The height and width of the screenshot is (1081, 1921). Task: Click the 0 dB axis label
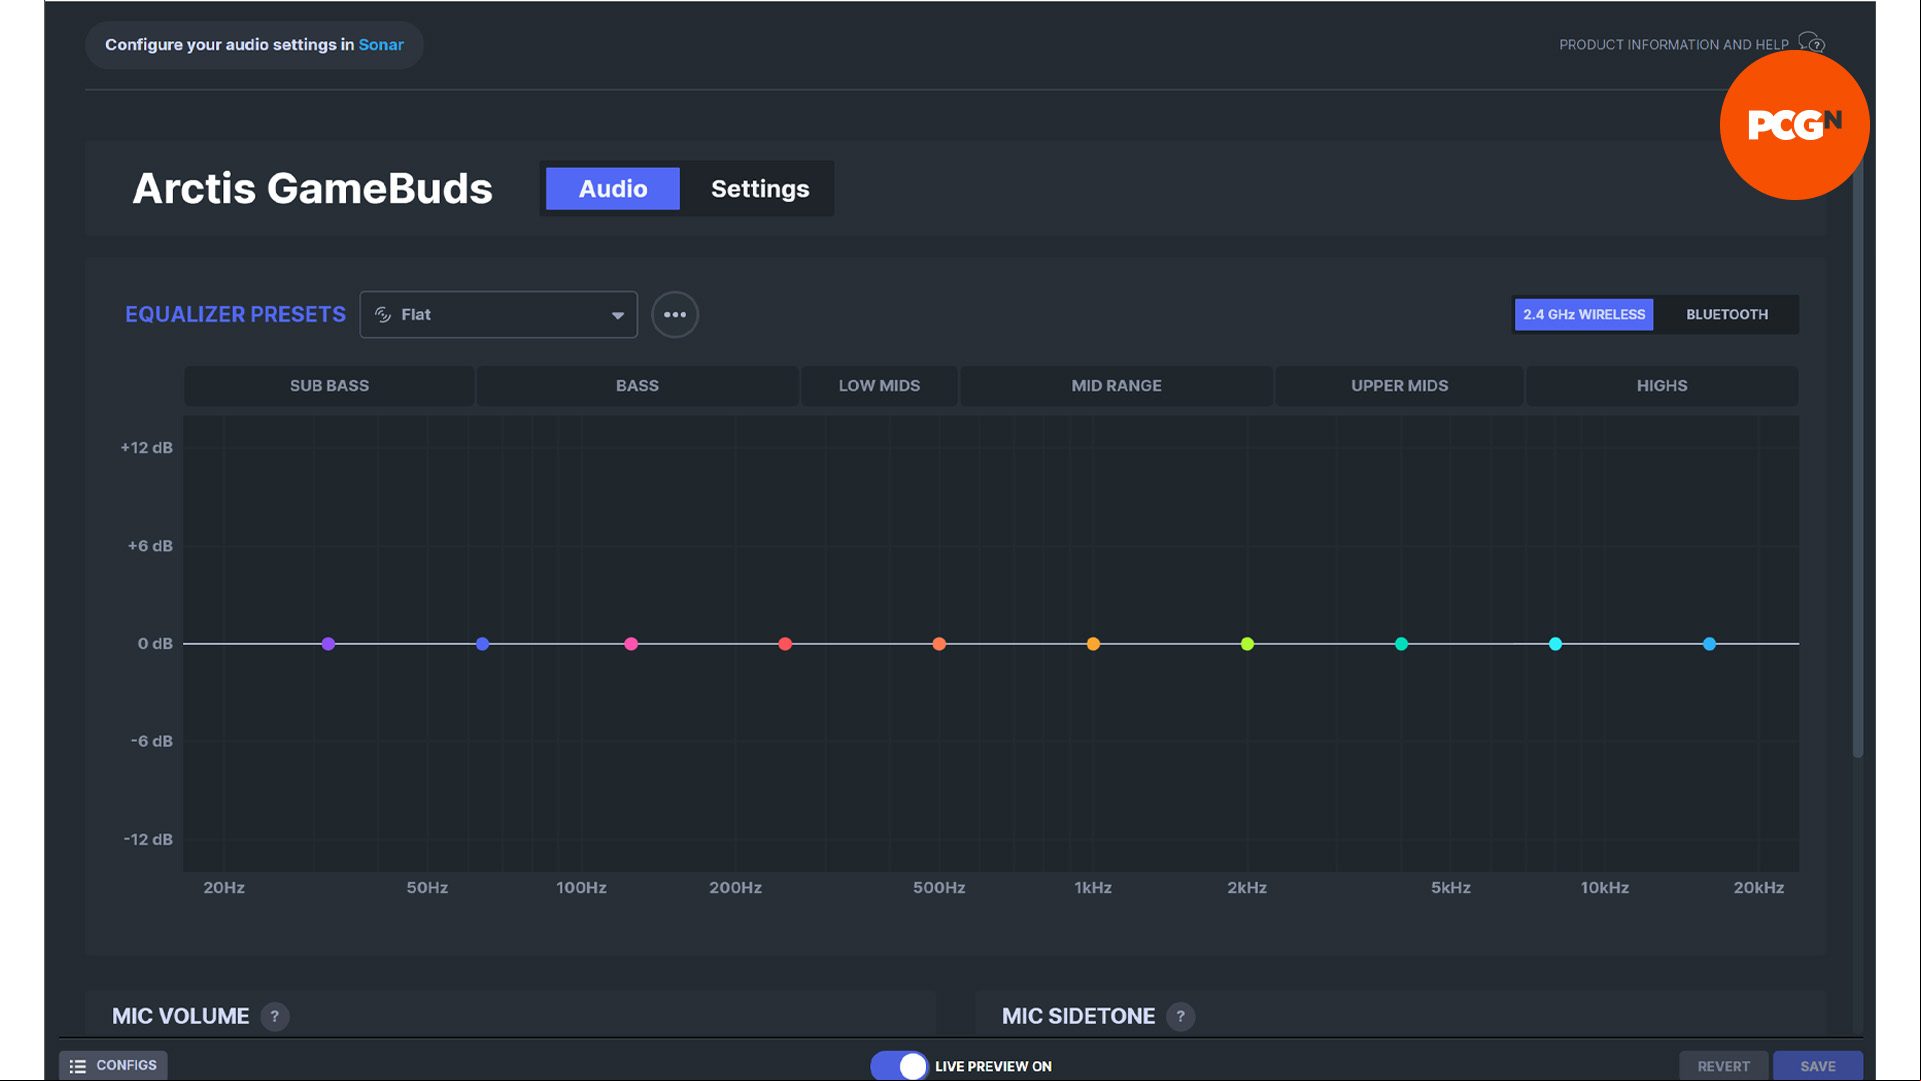155,644
